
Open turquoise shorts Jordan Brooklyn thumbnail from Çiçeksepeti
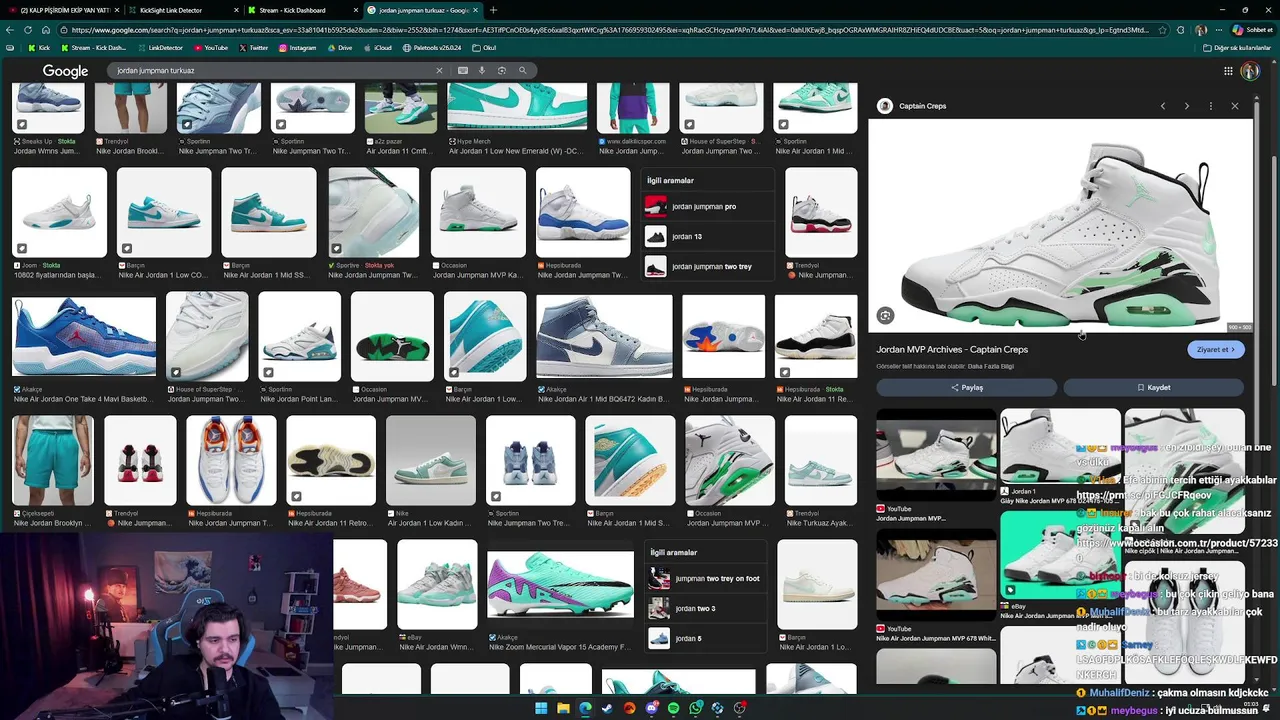pos(52,461)
